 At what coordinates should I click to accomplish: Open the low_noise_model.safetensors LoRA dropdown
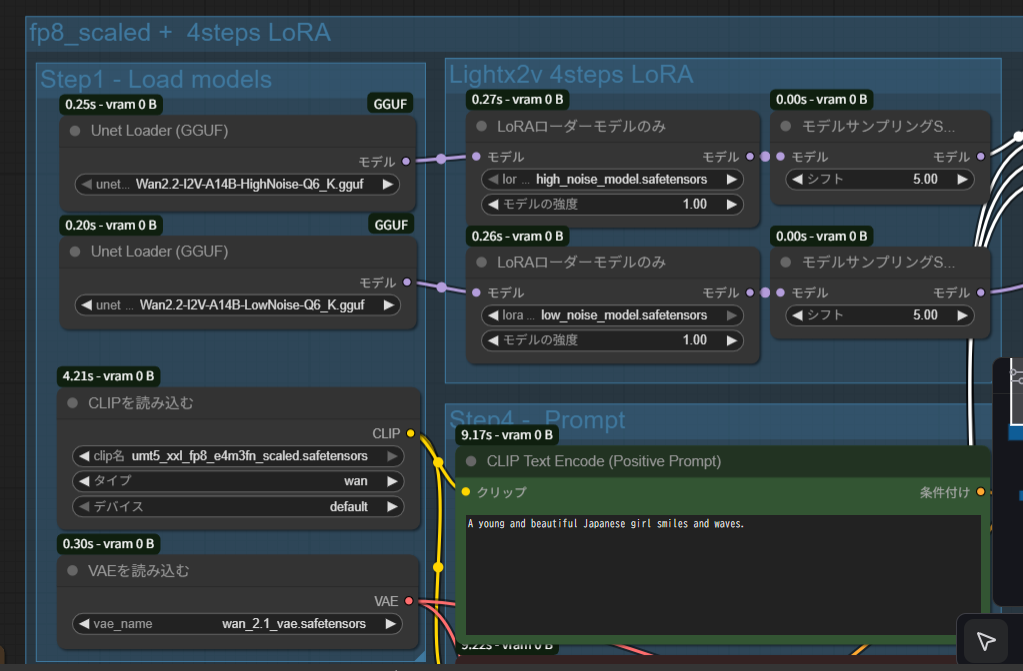point(612,315)
